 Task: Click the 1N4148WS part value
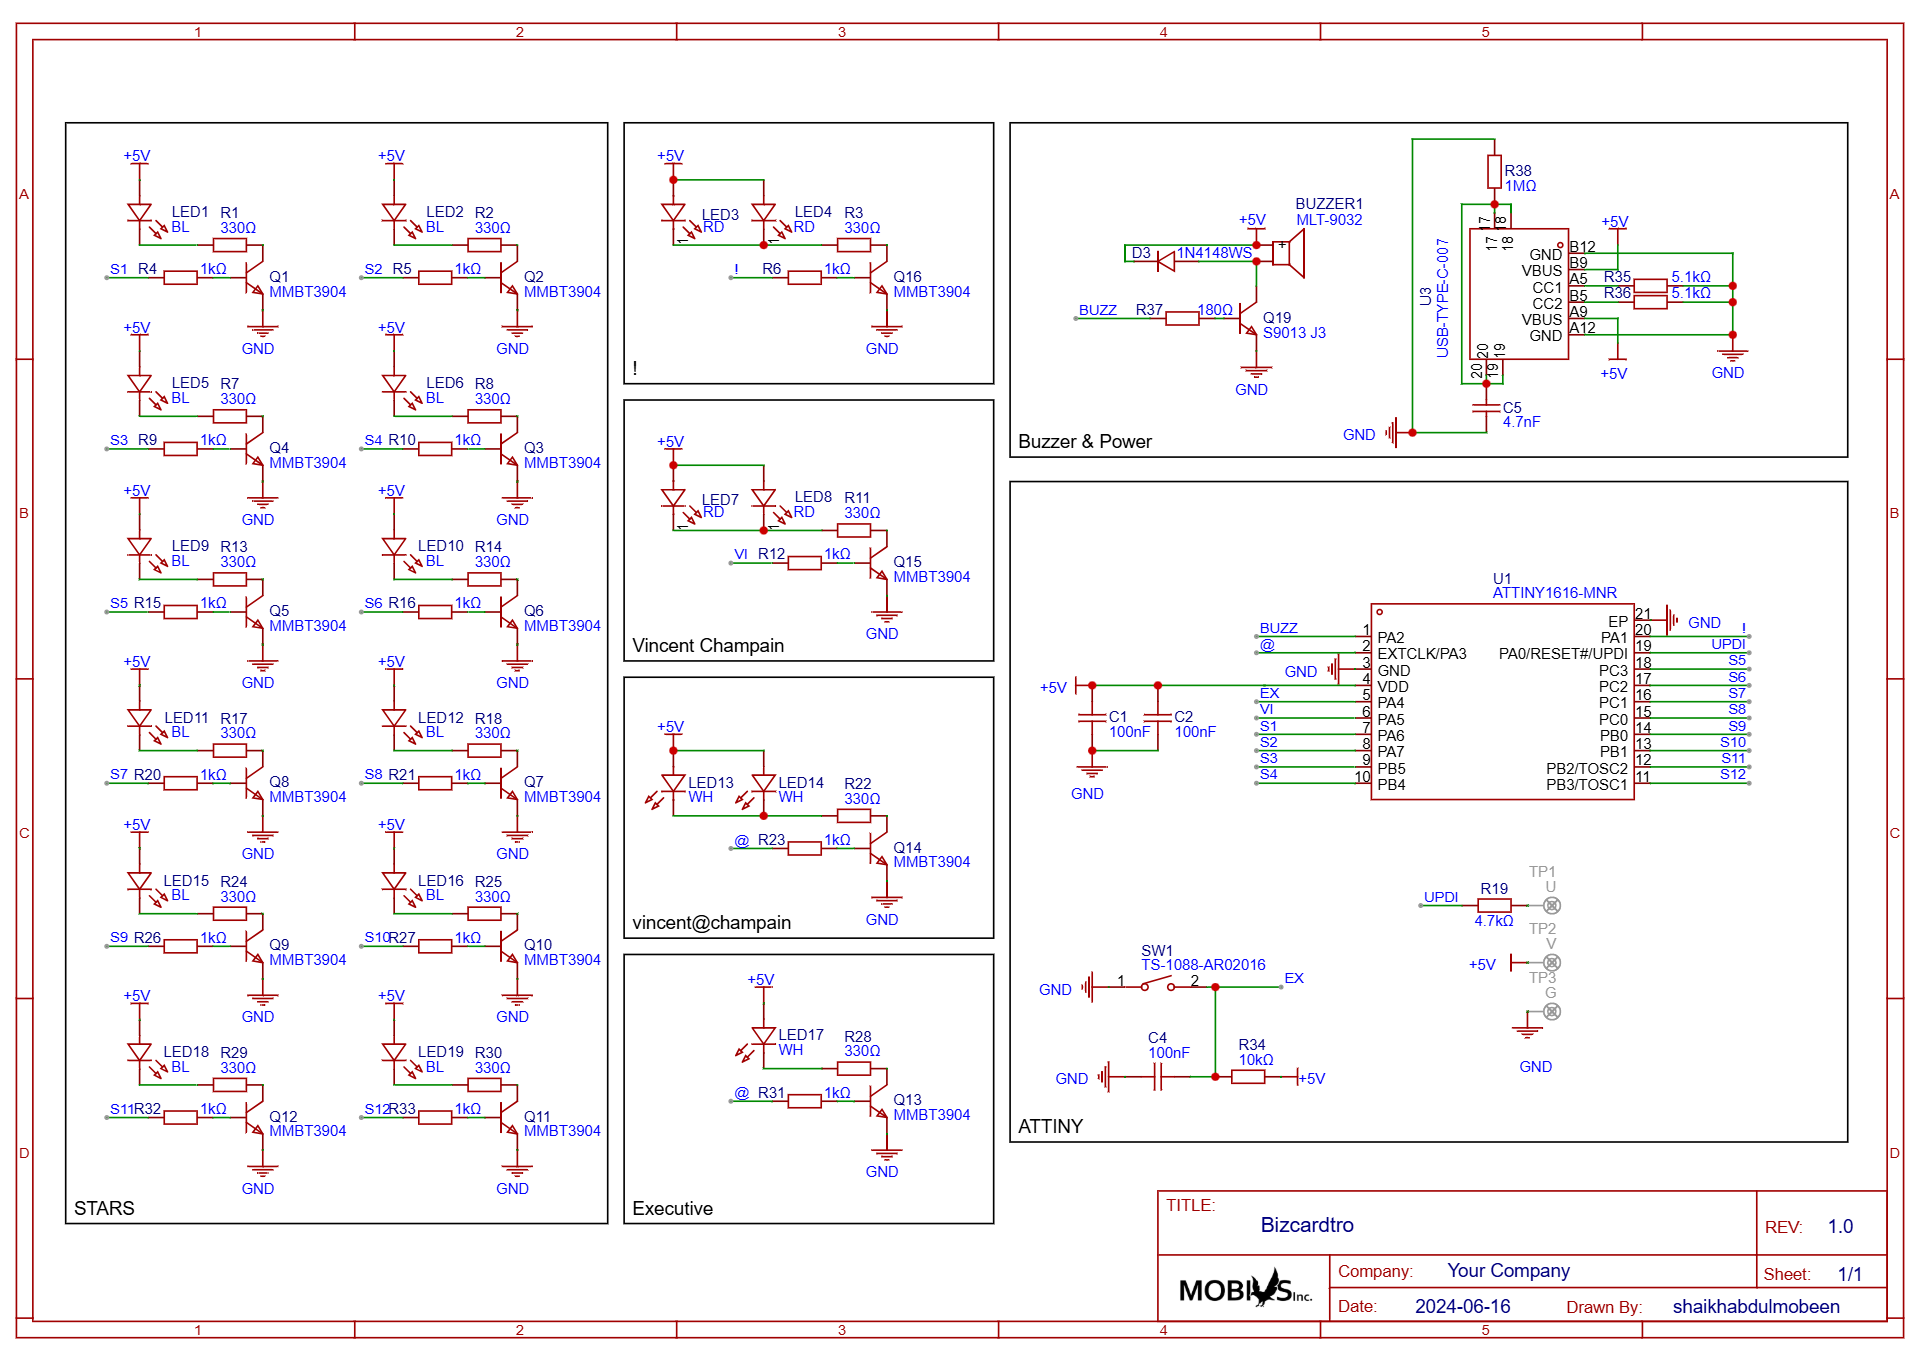point(1214,253)
